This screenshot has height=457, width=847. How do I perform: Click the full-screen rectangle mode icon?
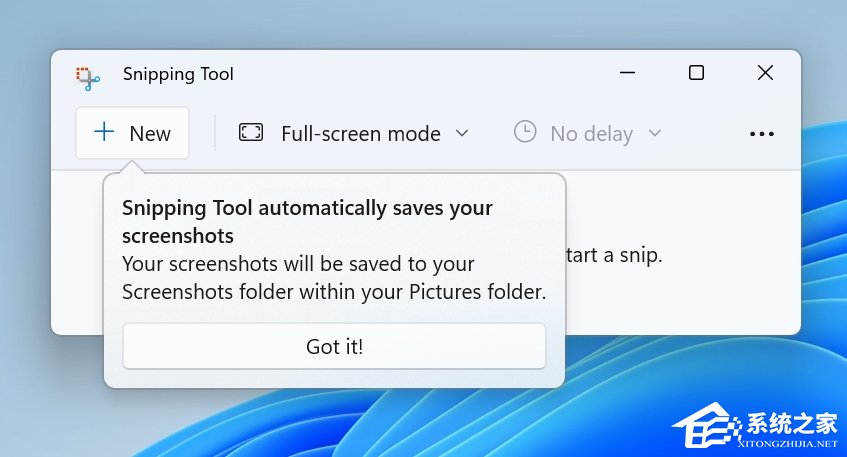pos(251,132)
